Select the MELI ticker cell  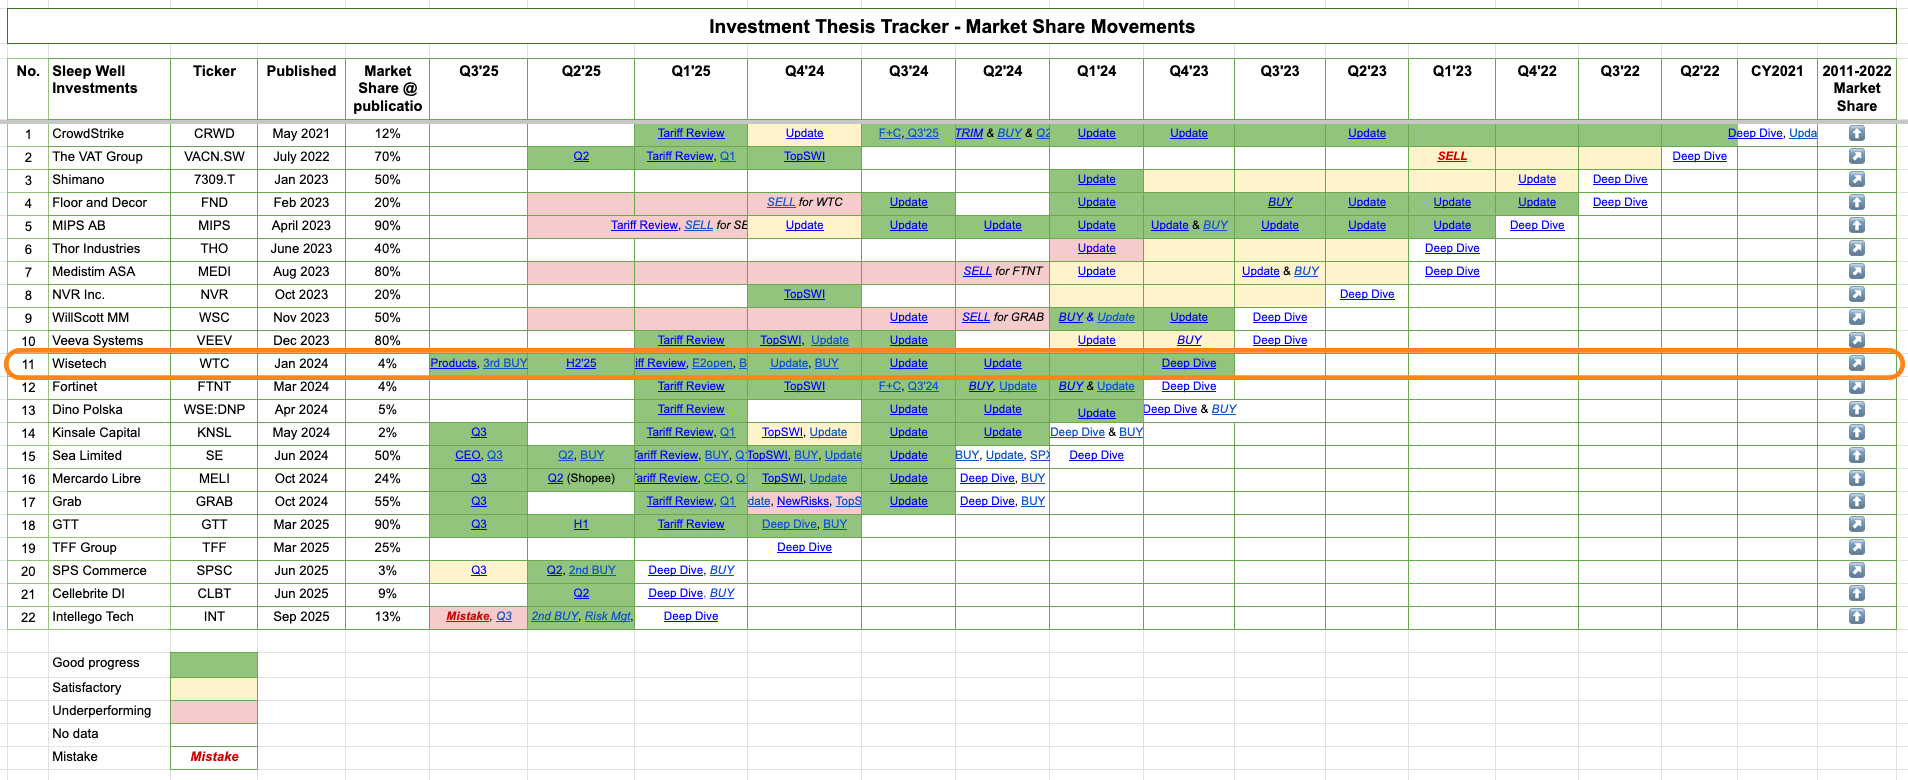click(214, 478)
